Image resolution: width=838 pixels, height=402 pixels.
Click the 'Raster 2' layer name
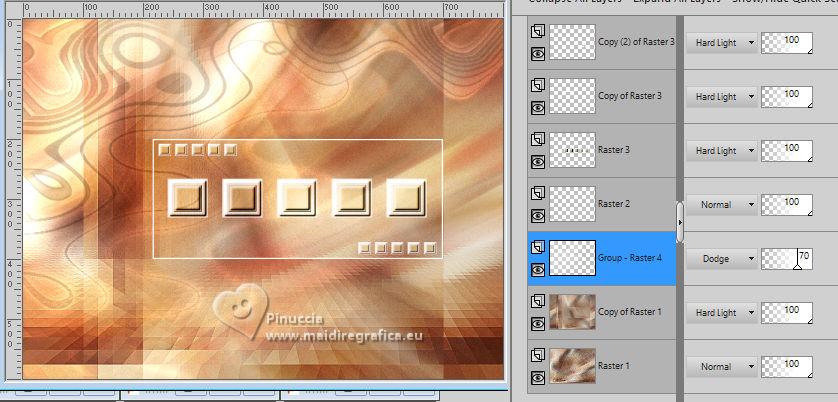pyautogui.click(x=614, y=204)
